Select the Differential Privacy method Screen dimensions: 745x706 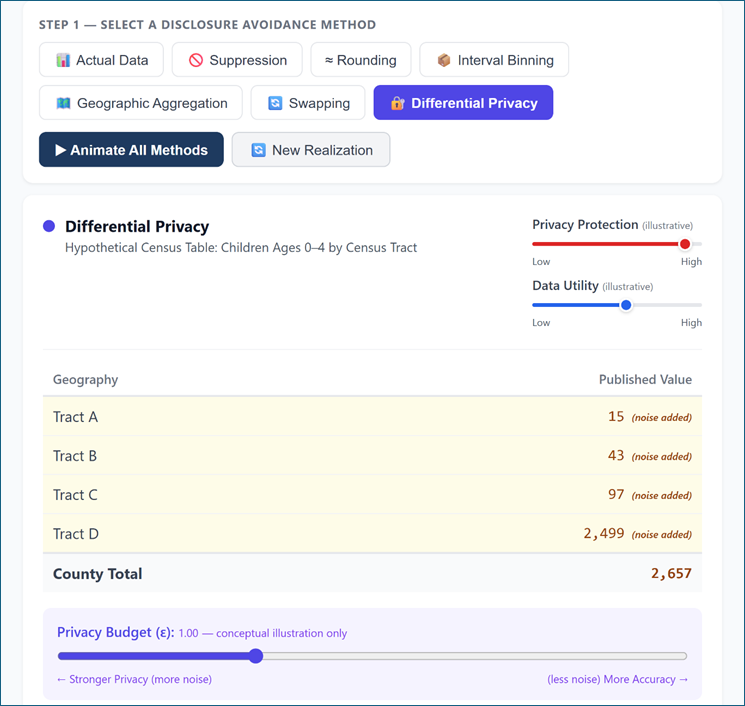[x=463, y=103]
